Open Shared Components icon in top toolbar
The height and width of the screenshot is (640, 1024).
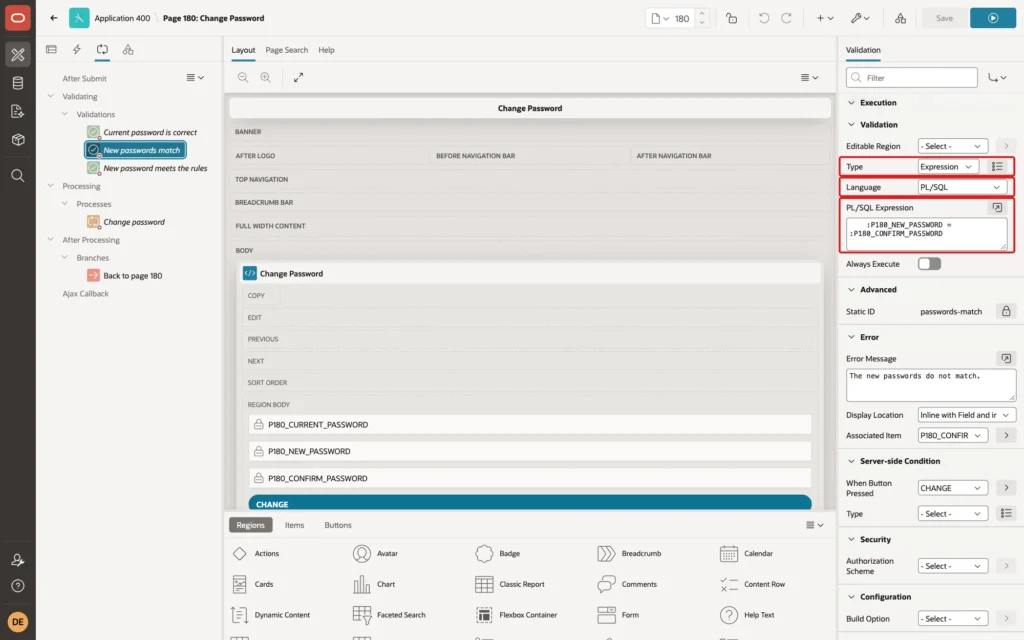click(x=901, y=18)
